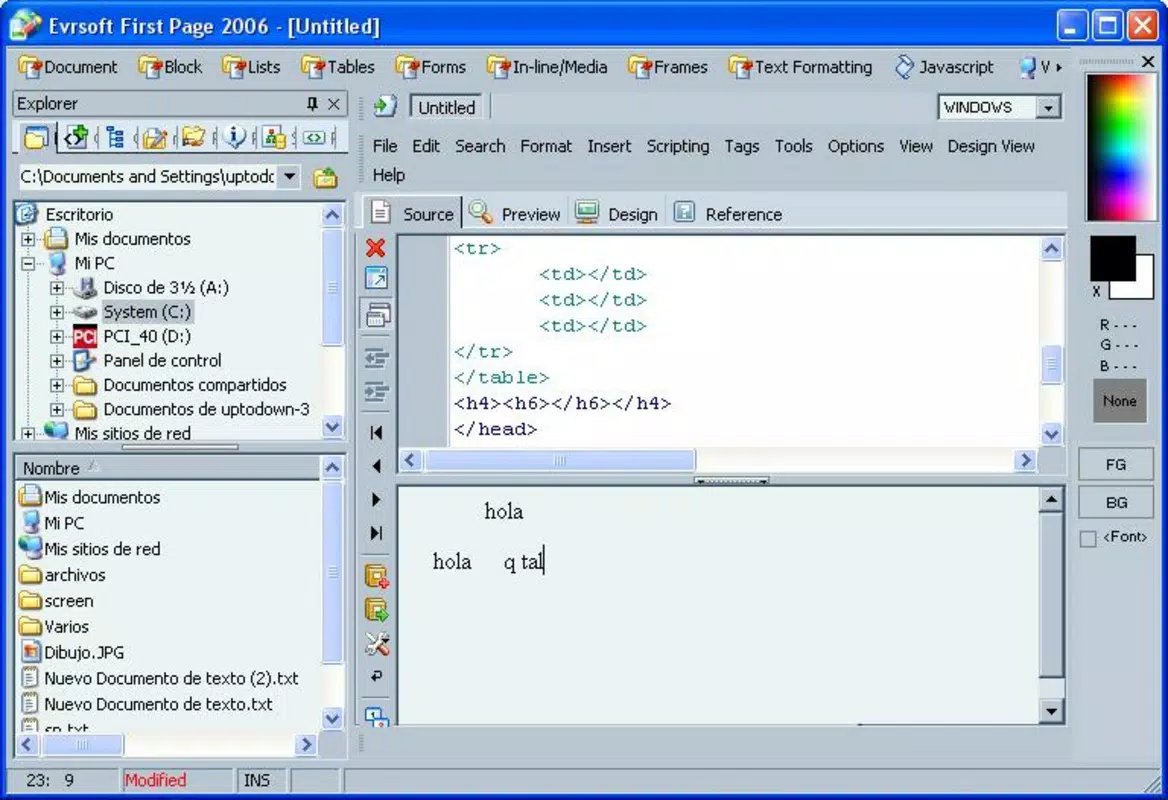Select the folder view tab in Explorer

point(36,138)
